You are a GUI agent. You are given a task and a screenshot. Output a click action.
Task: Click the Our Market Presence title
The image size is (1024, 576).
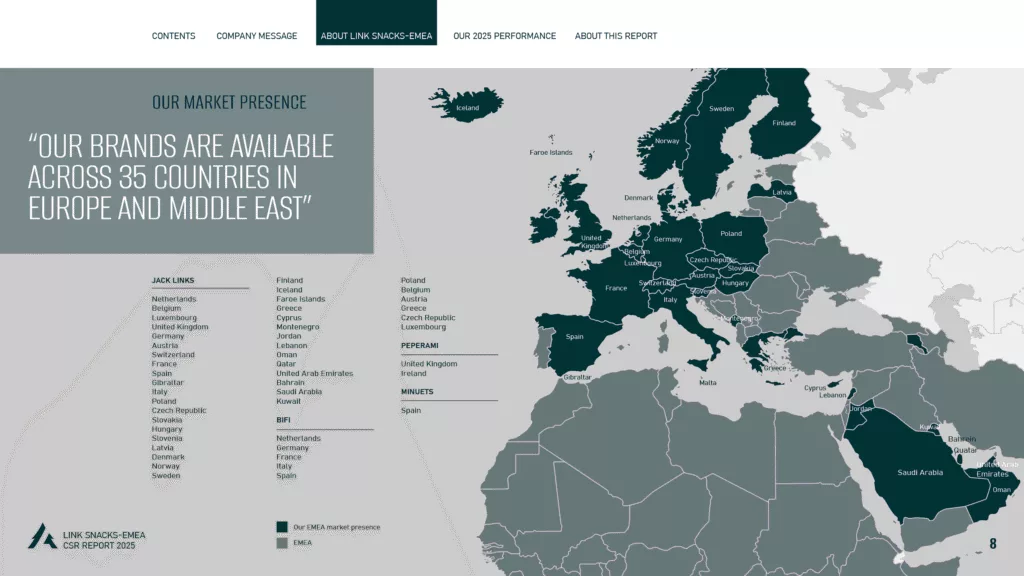229,103
